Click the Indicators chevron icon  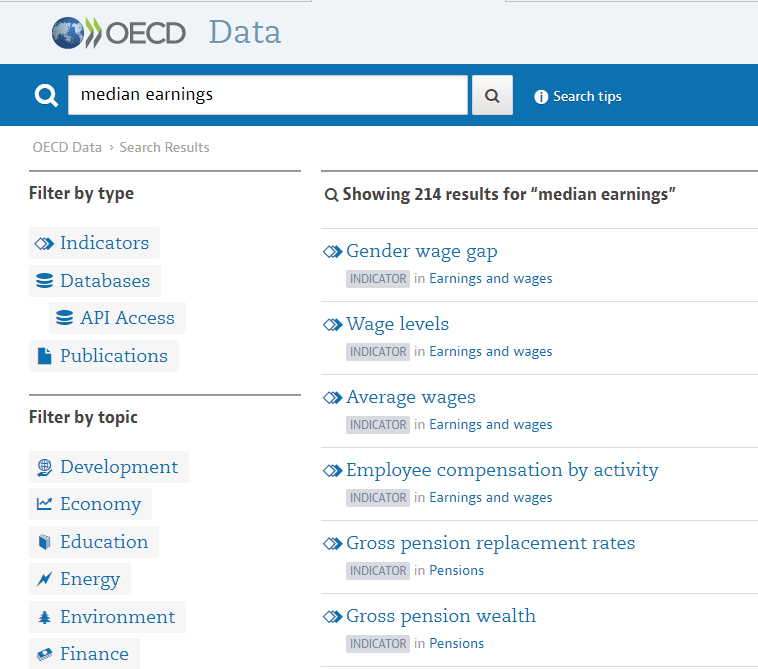tap(44, 243)
